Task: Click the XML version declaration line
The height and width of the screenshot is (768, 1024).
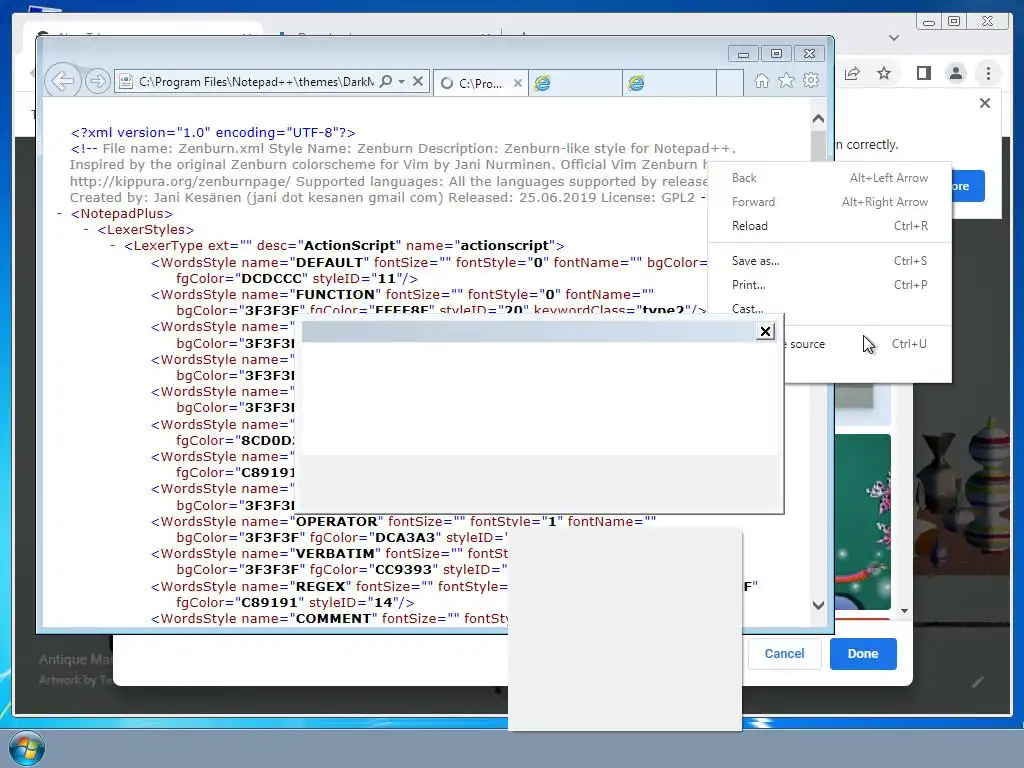Action: click(x=213, y=133)
